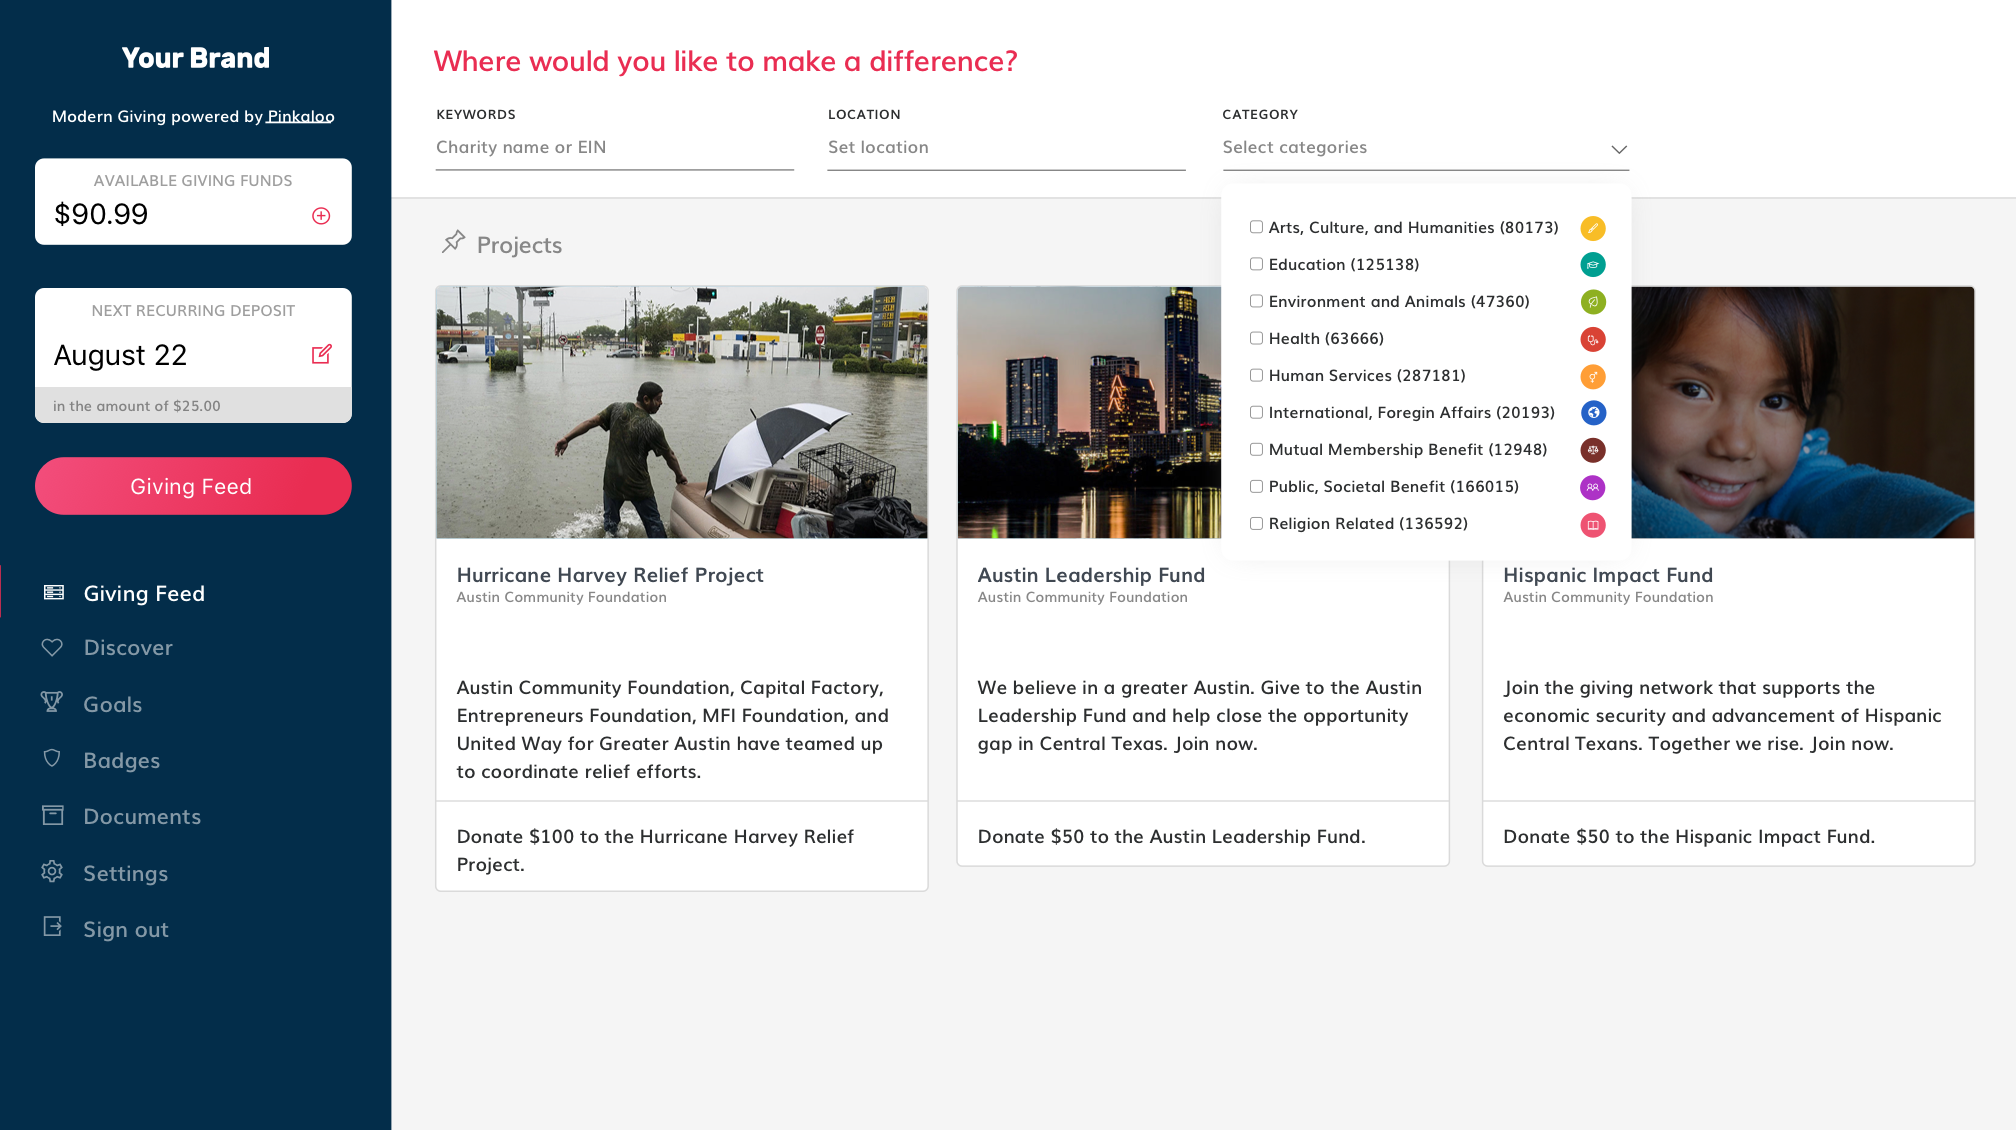
Task: Click the purple Public, Societal Benefit icon
Action: [x=1593, y=488]
